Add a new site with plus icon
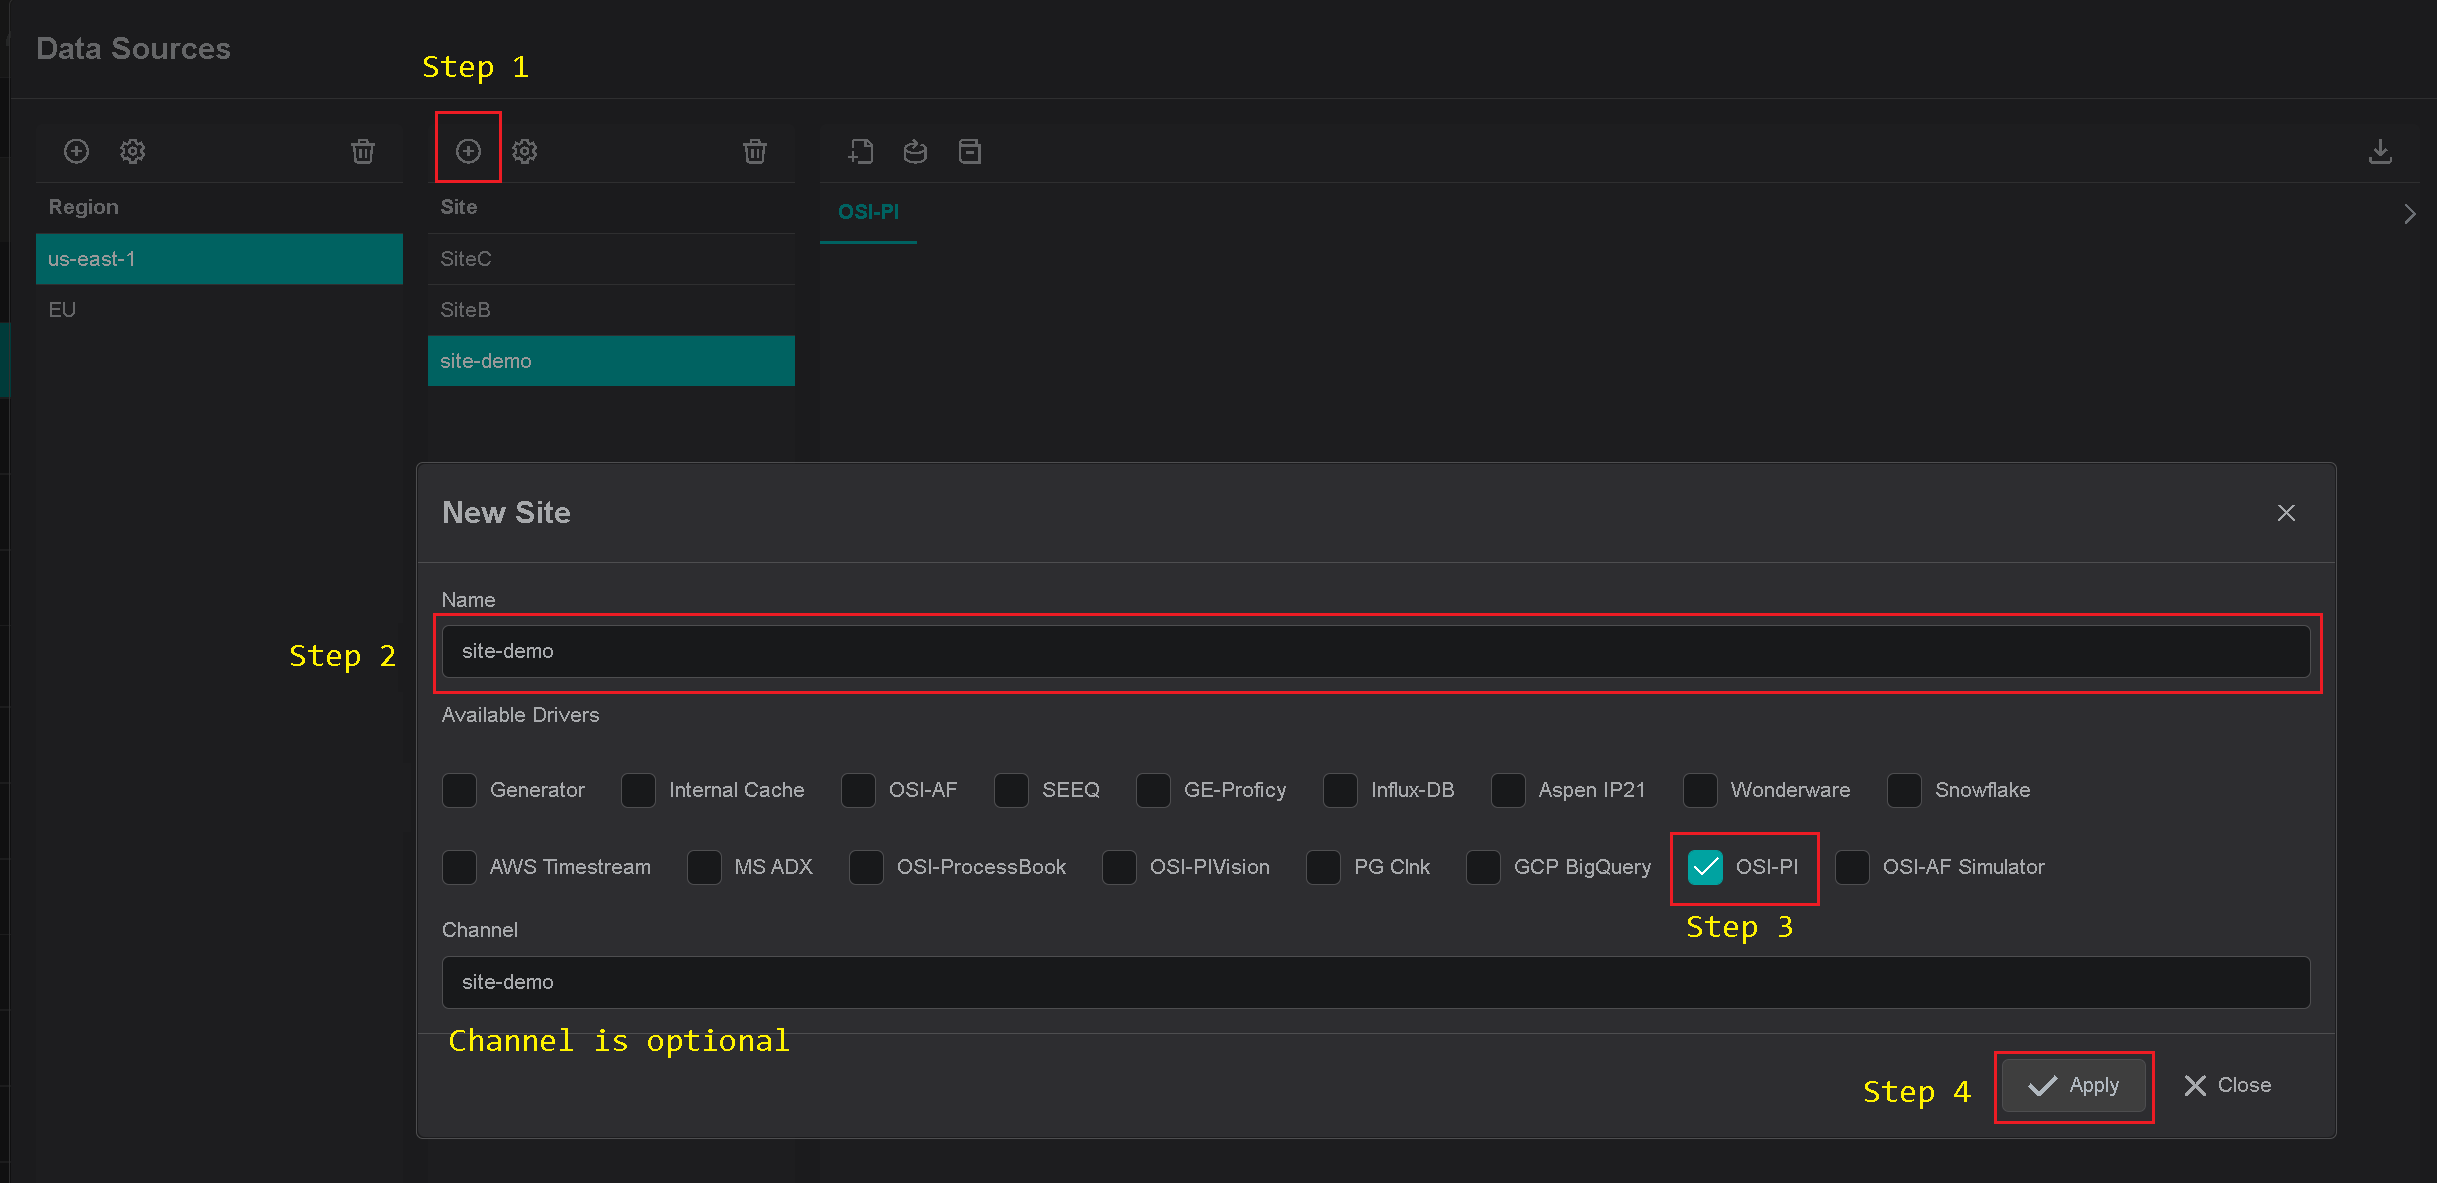2437x1183 pixels. 468,151
